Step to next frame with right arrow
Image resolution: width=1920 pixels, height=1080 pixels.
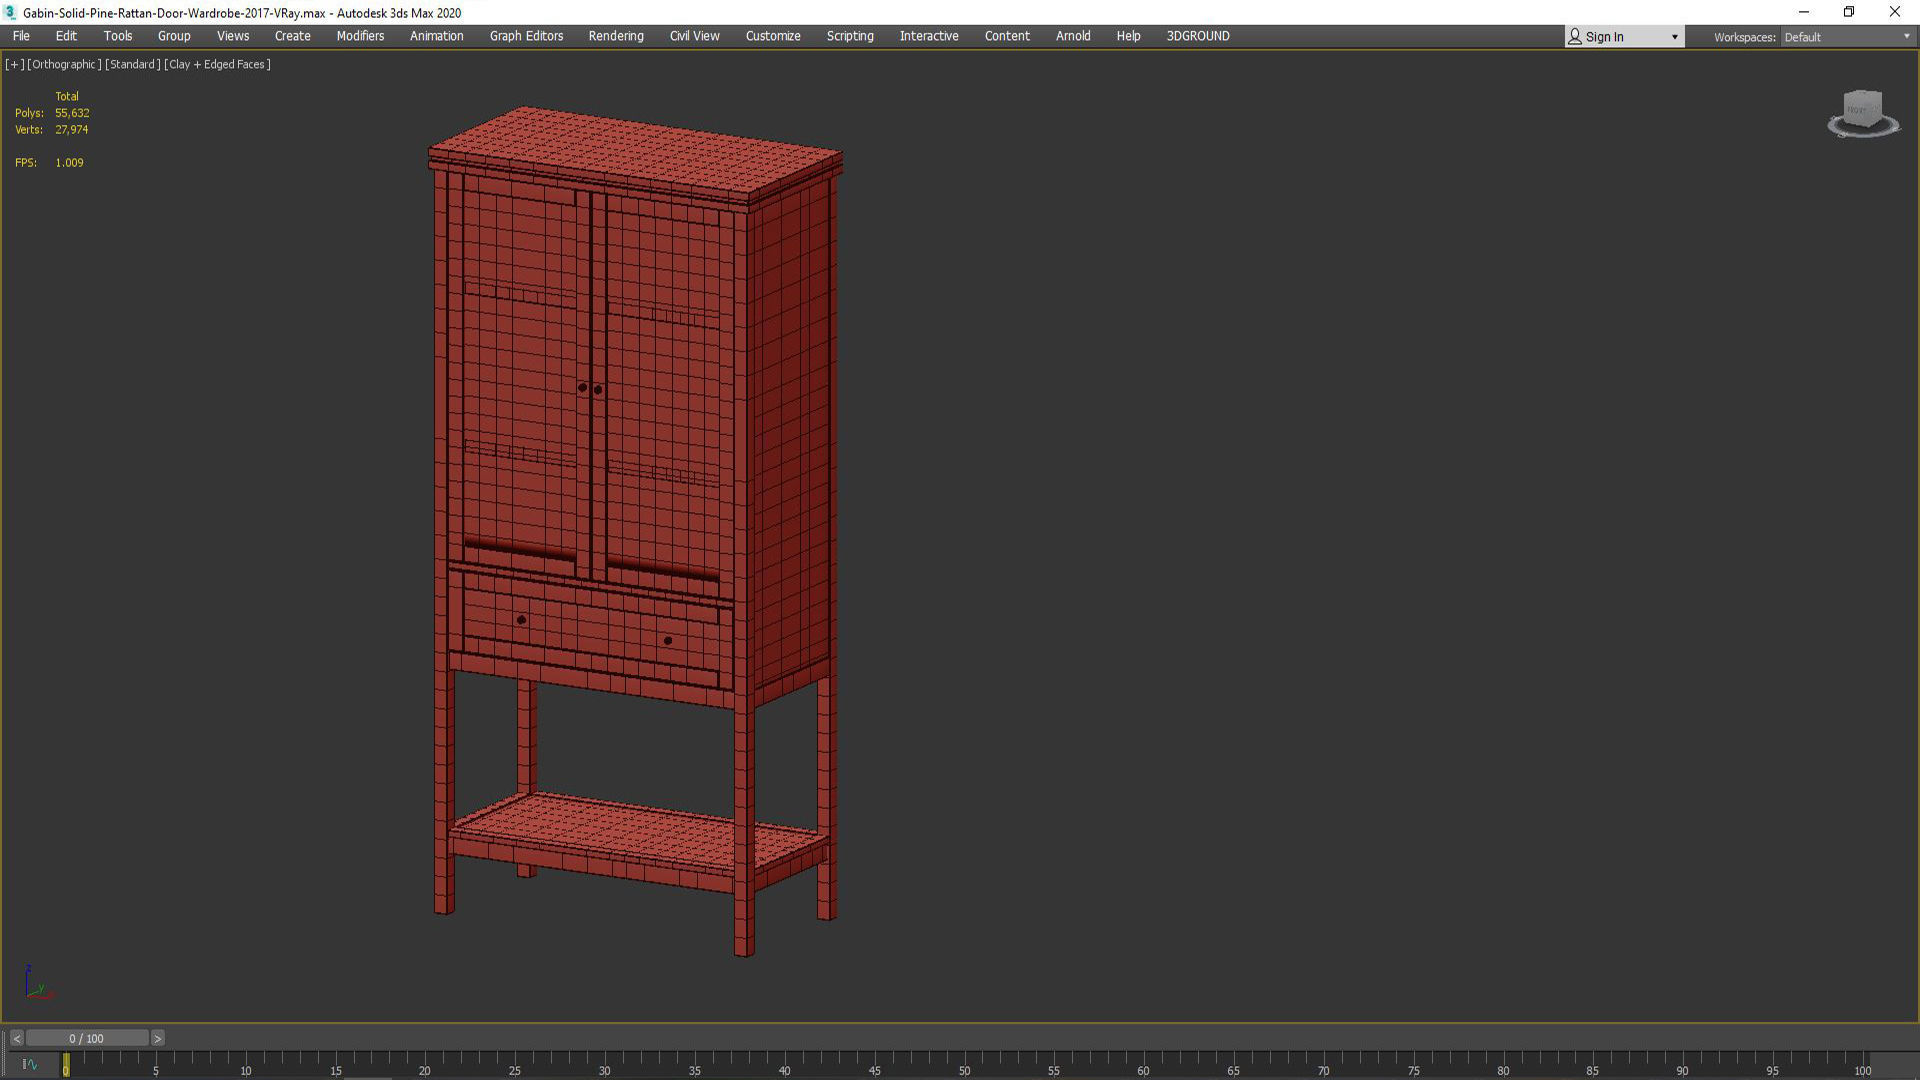click(157, 1038)
